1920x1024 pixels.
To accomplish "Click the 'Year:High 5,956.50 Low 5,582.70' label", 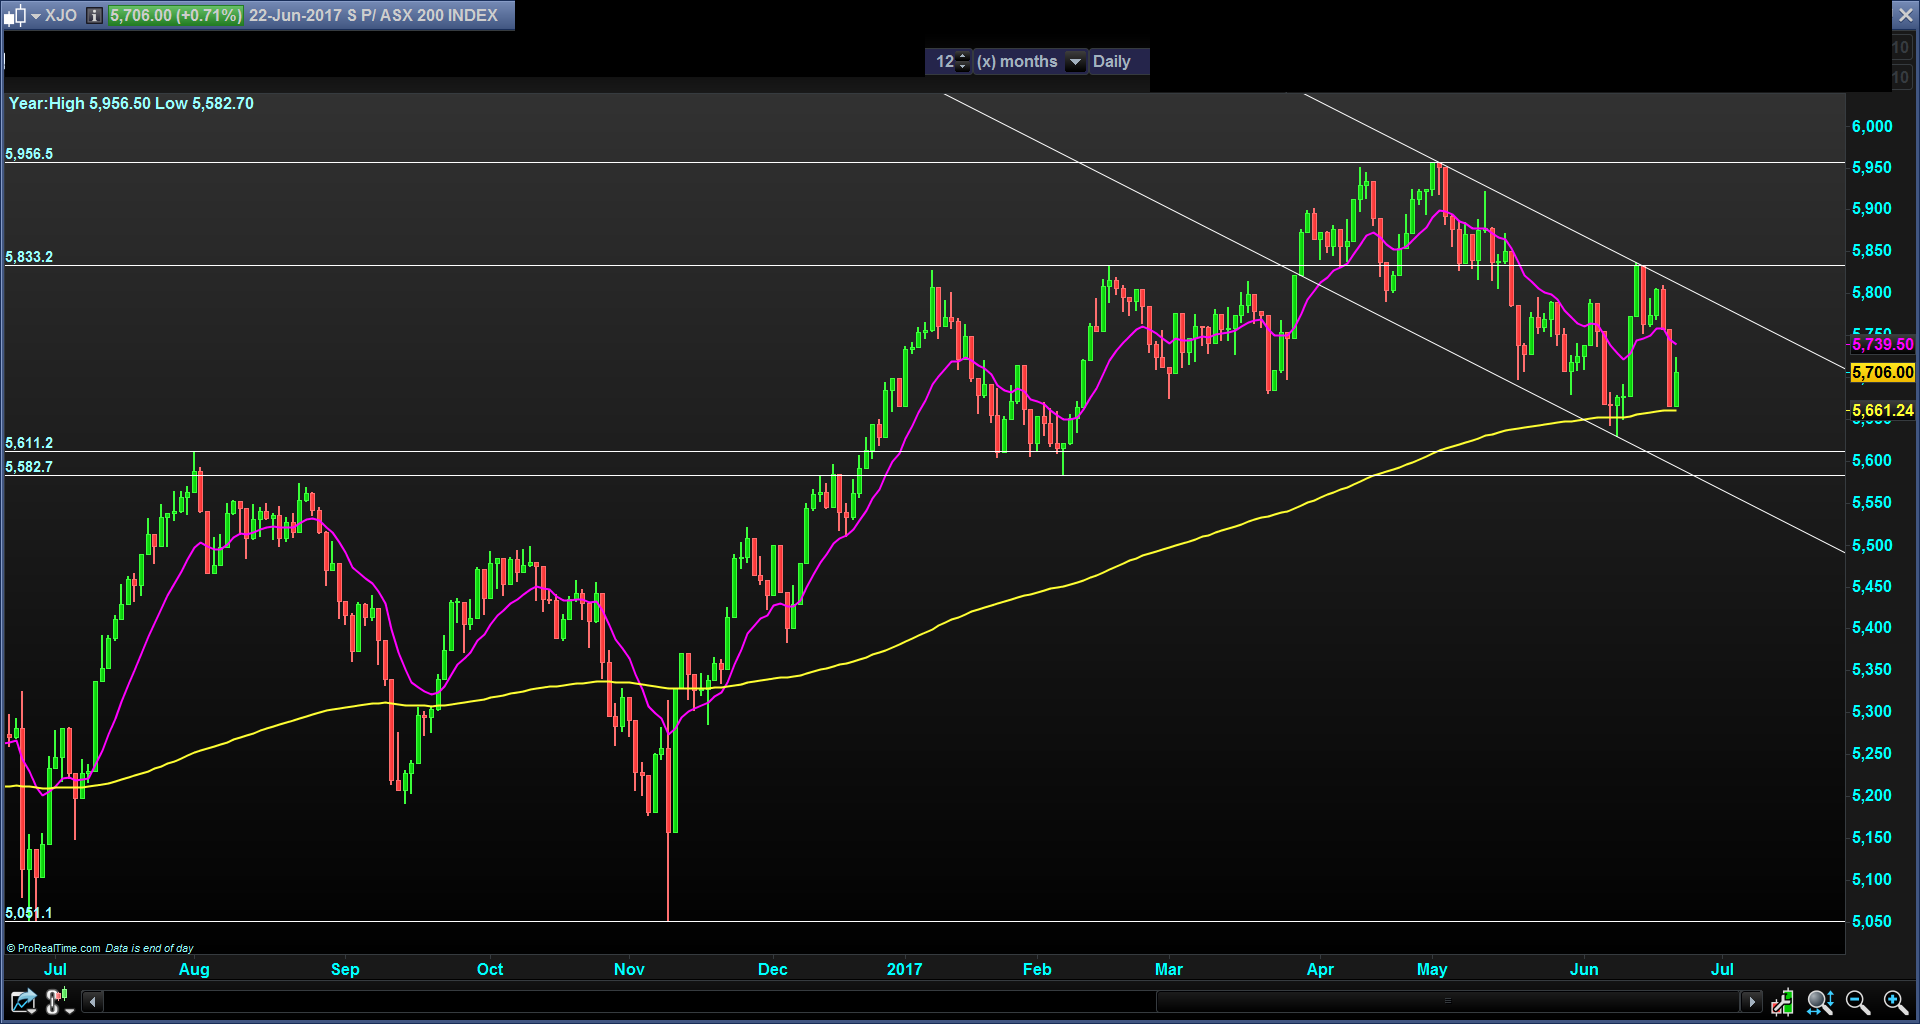I will pyautogui.click(x=131, y=104).
